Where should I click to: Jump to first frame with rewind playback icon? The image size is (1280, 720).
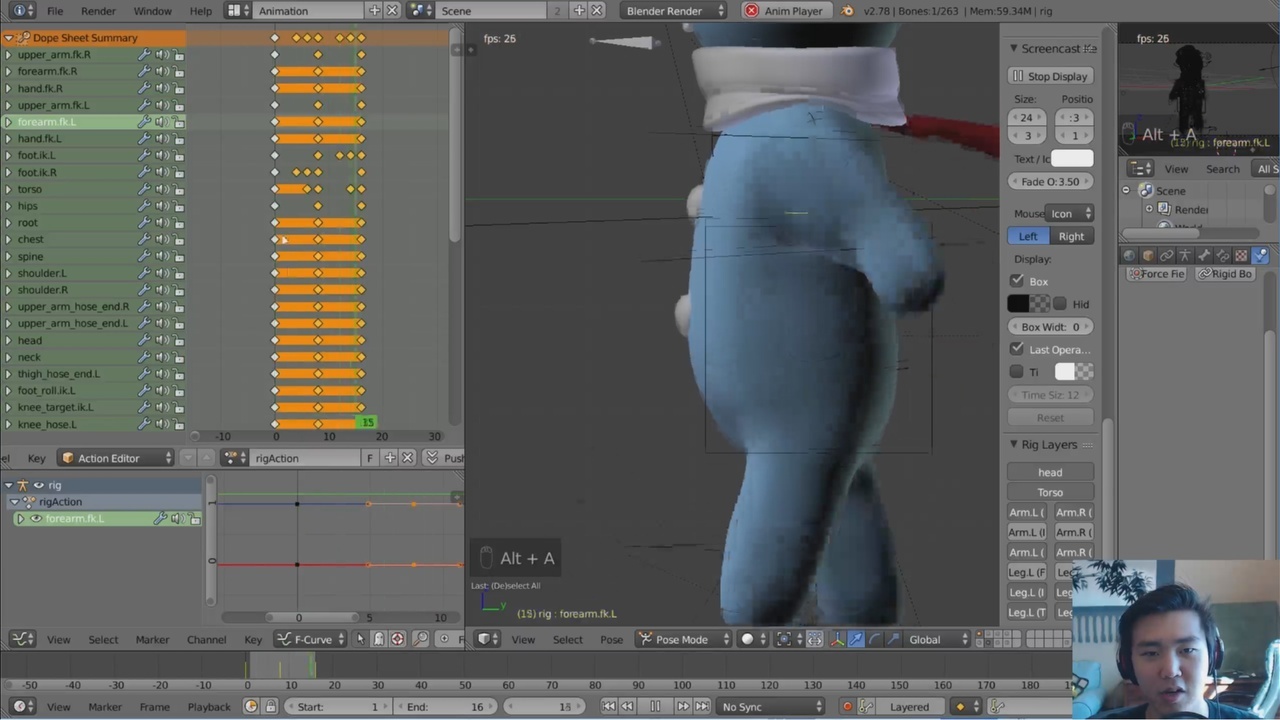click(609, 706)
